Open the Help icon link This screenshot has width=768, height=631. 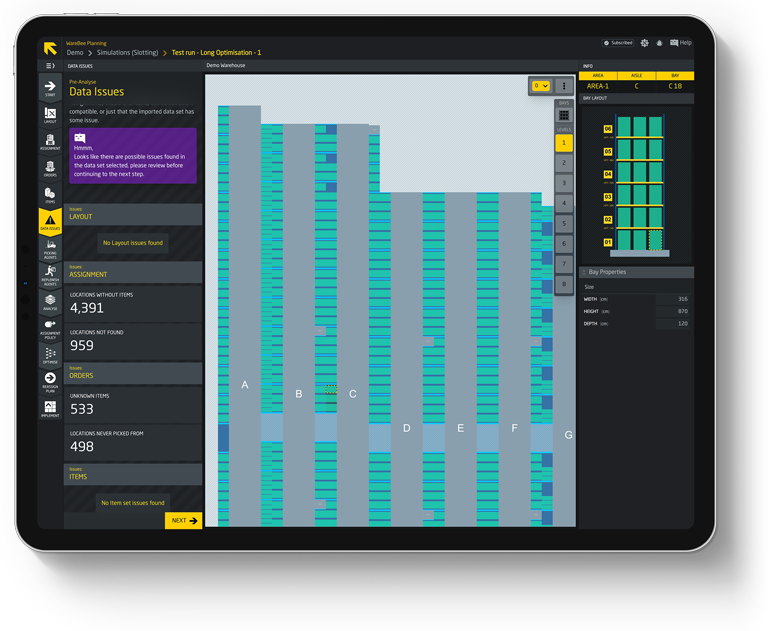(680, 43)
